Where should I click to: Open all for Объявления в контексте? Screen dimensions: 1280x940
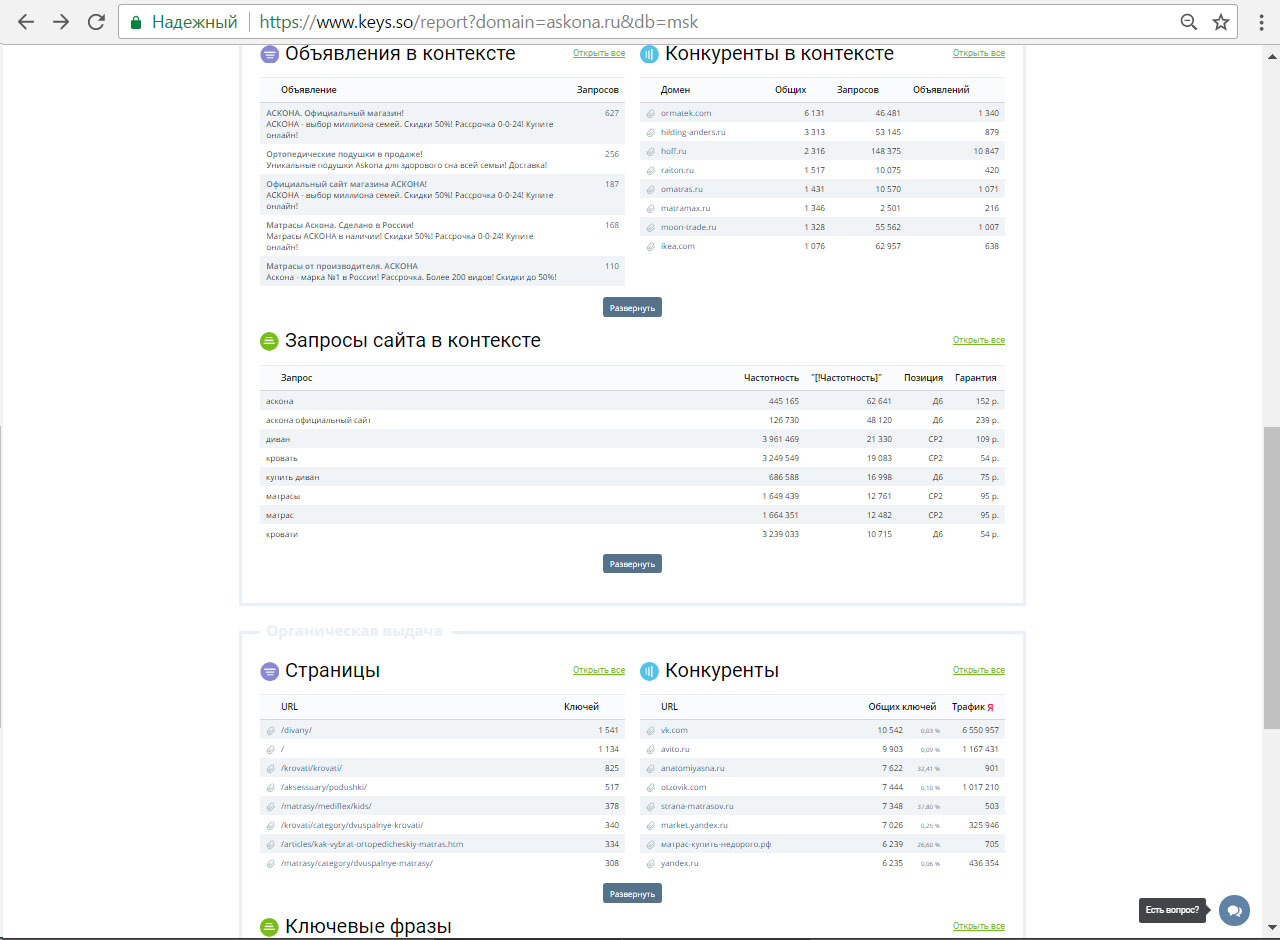point(599,53)
